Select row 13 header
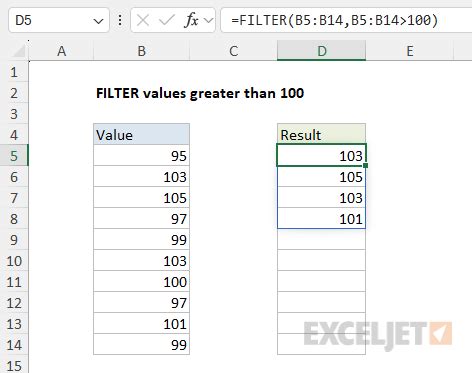The width and height of the screenshot is (472, 373). click(14, 324)
